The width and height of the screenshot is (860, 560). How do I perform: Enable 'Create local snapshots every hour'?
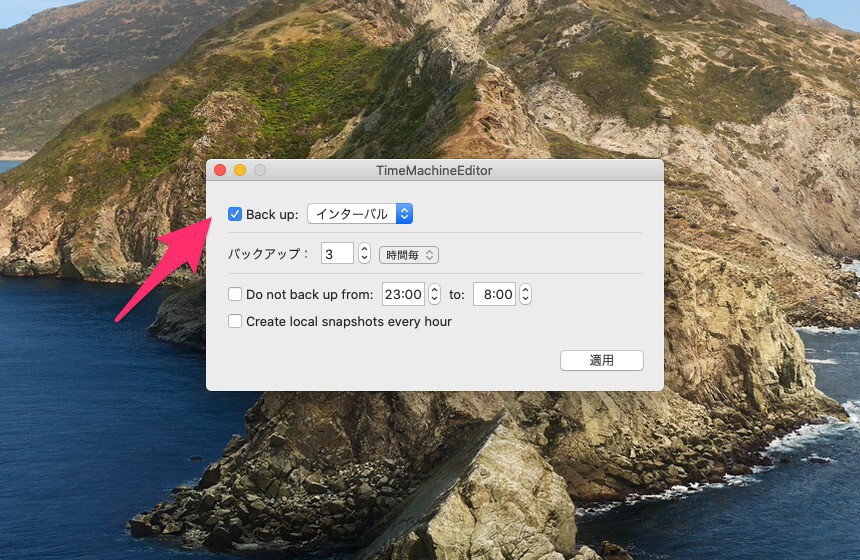click(x=235, y=322)
